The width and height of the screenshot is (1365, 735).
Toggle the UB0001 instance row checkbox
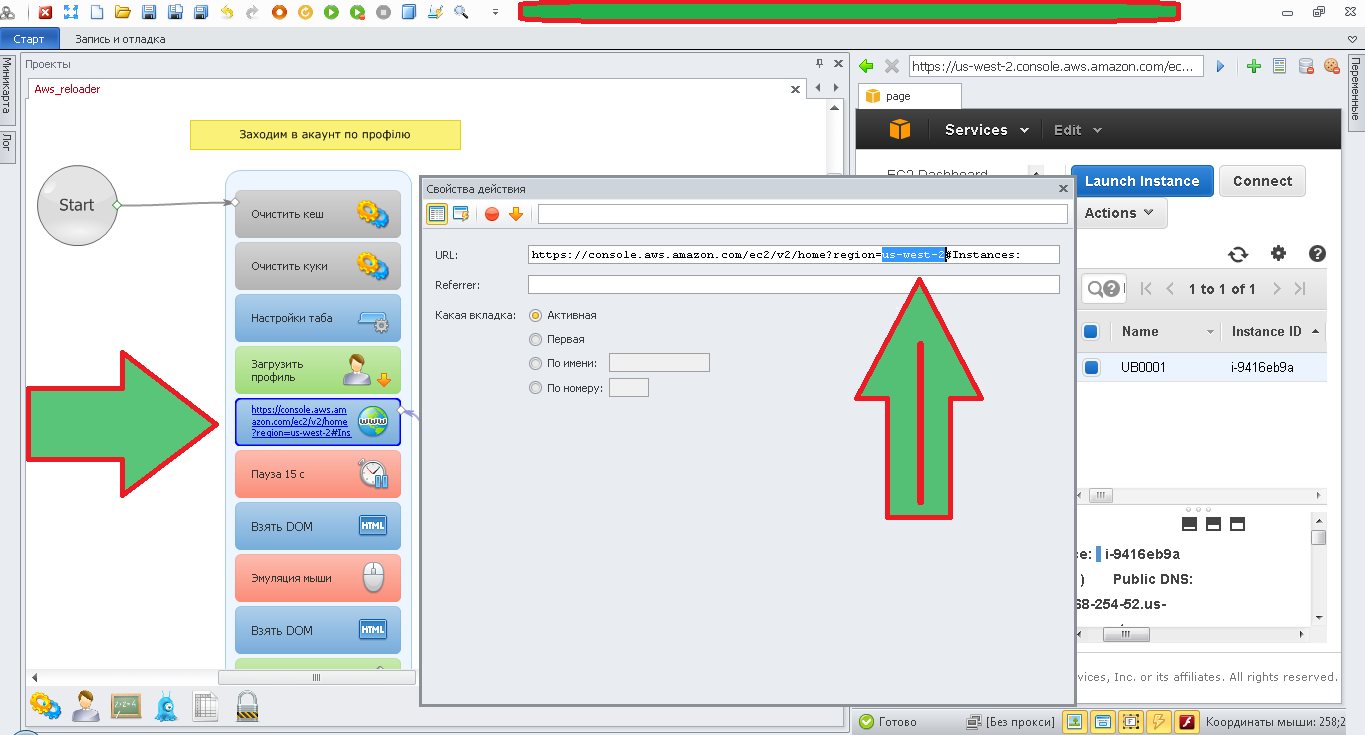click(x=1091, y=367)
